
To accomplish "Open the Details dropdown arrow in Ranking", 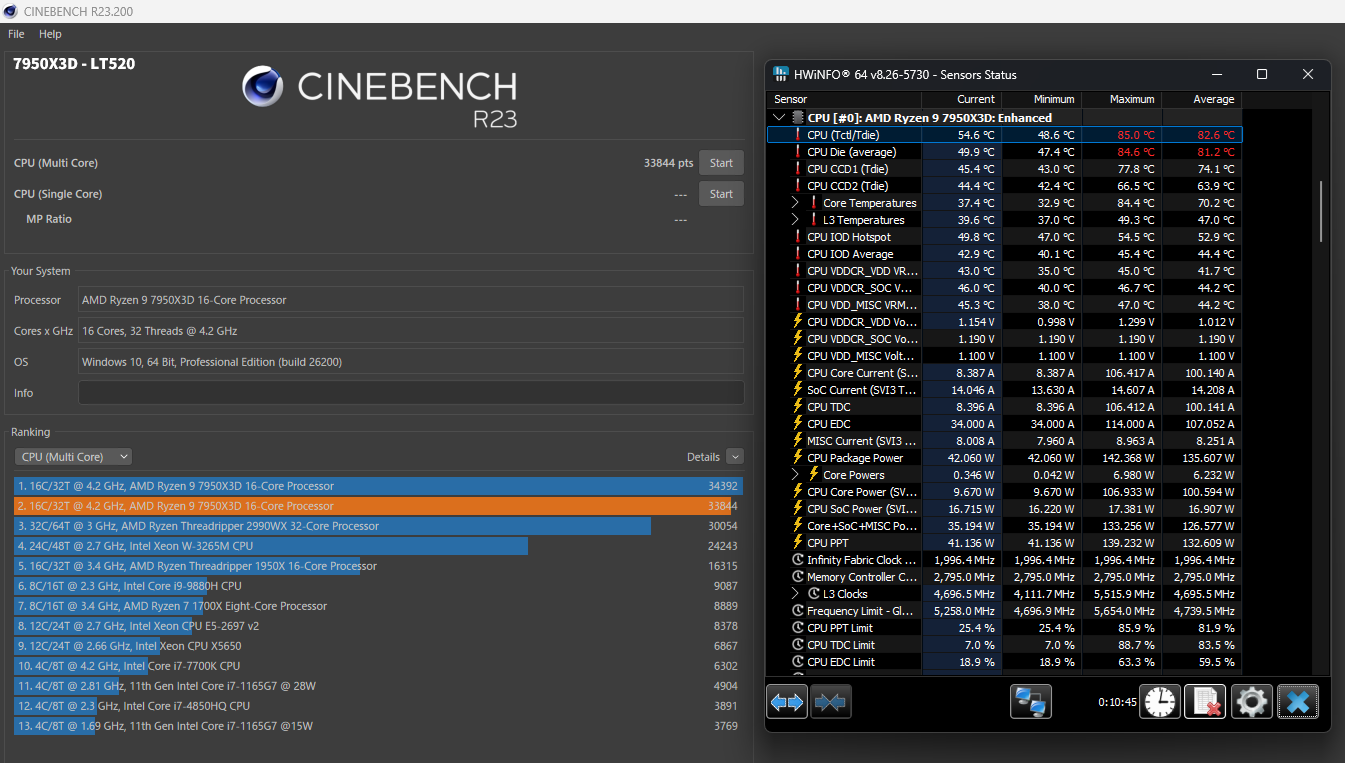I will (x=735, y=457).
